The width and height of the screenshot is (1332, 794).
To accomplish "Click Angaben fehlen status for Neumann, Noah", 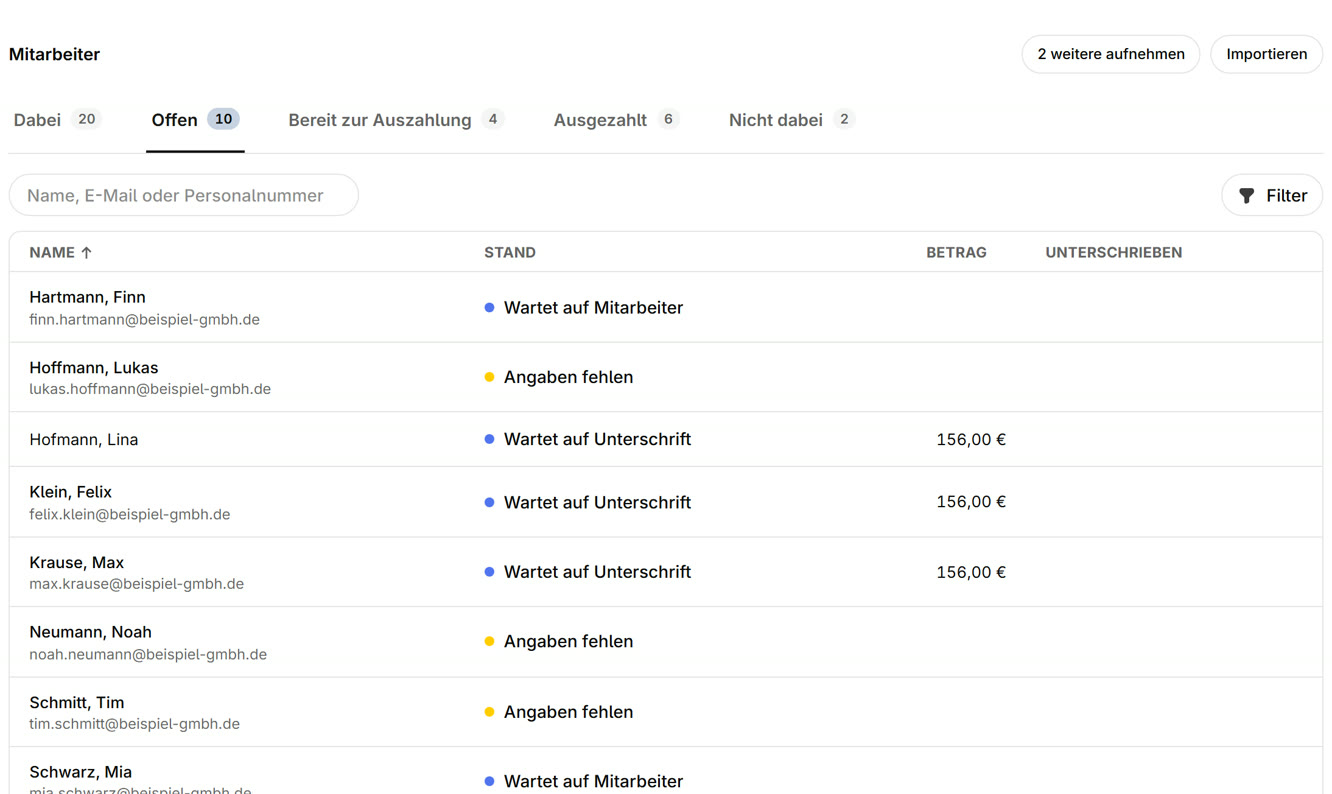I will [x=559, y=641].
